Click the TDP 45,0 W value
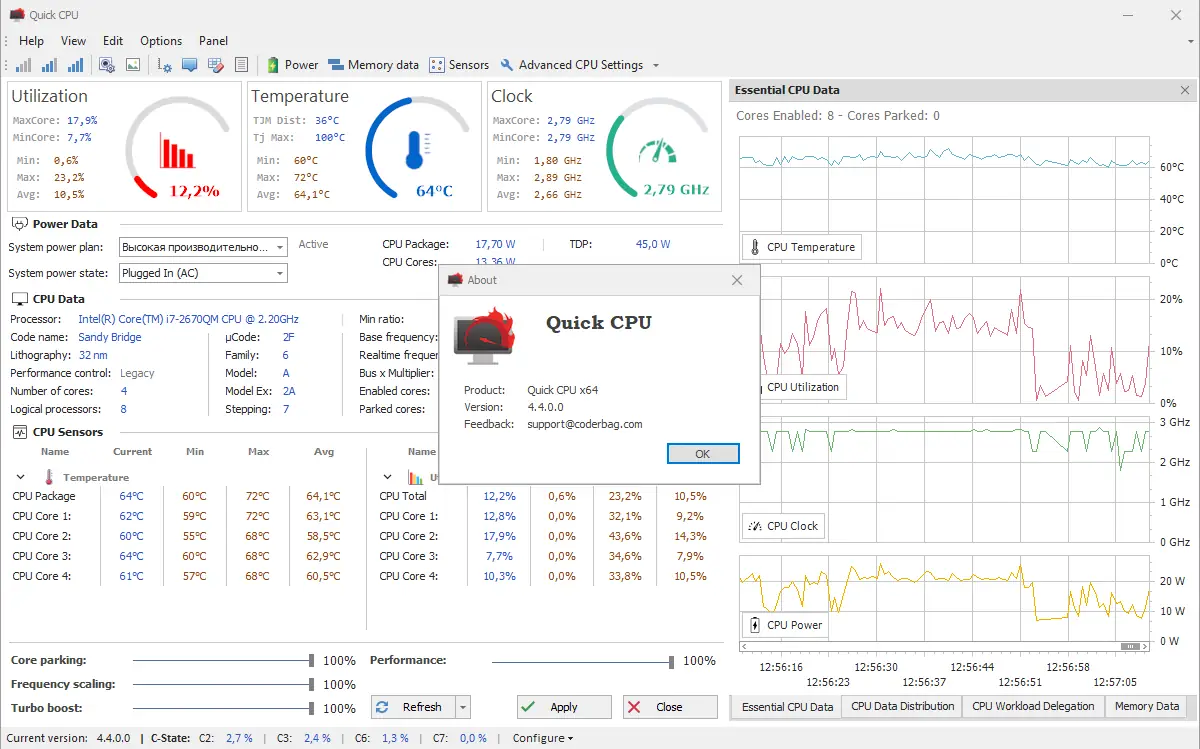The image size is (1200, 749). (x=653, y=244)
